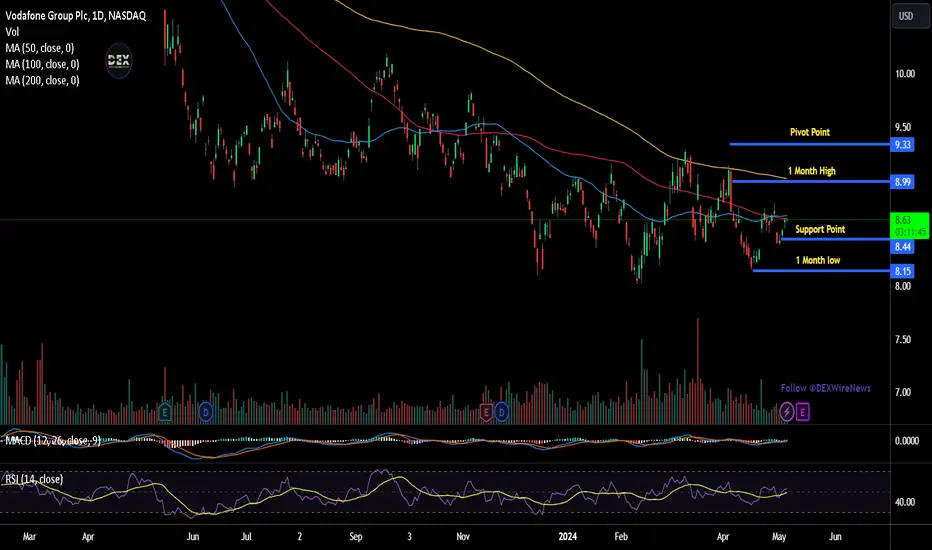932x550 pixels.
Task: Click the DEX logo badge
Action: pyautogui.click(x=118, y=61)
